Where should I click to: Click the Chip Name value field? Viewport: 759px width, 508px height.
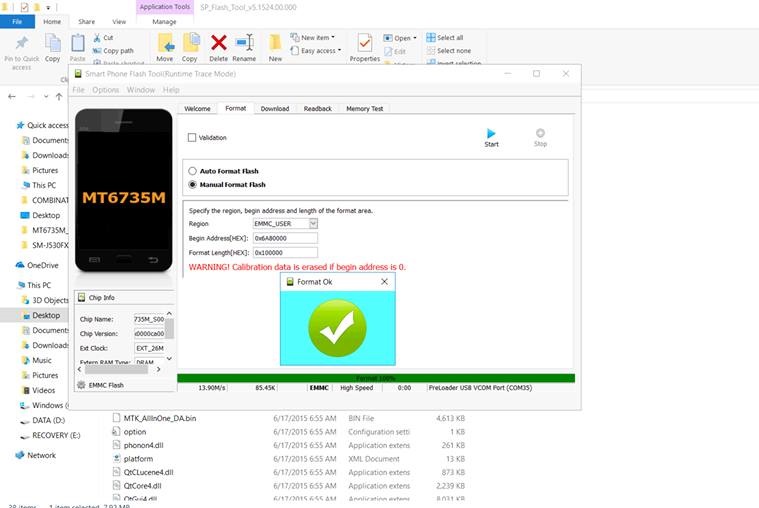149,319
